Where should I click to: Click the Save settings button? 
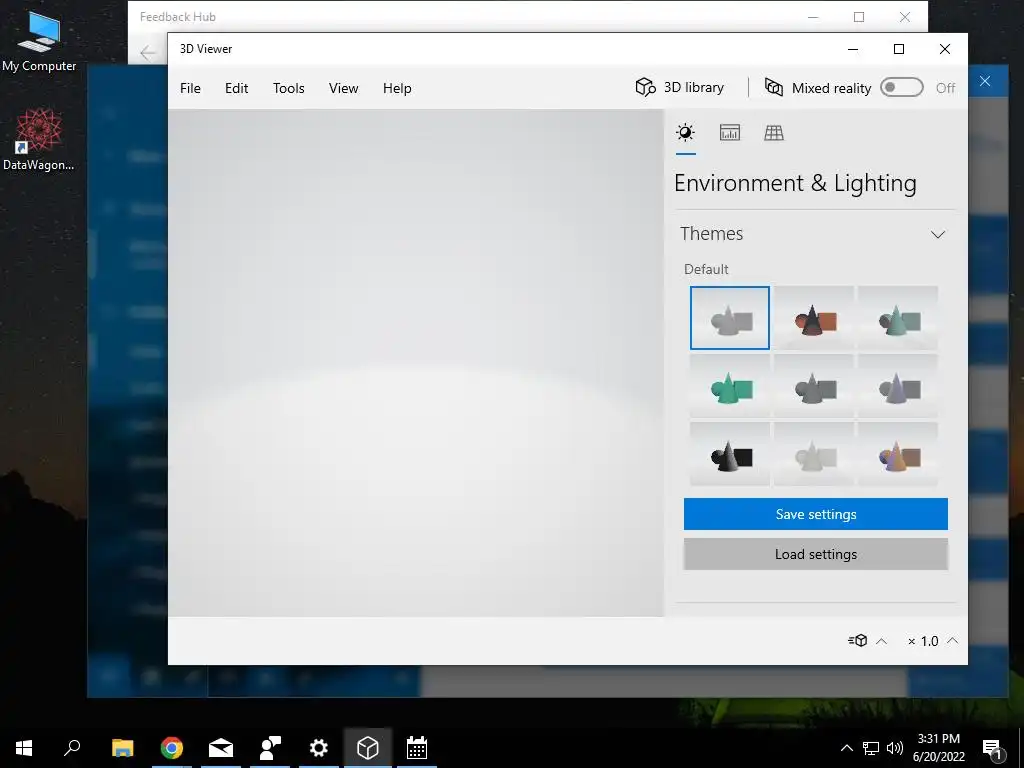816,514
